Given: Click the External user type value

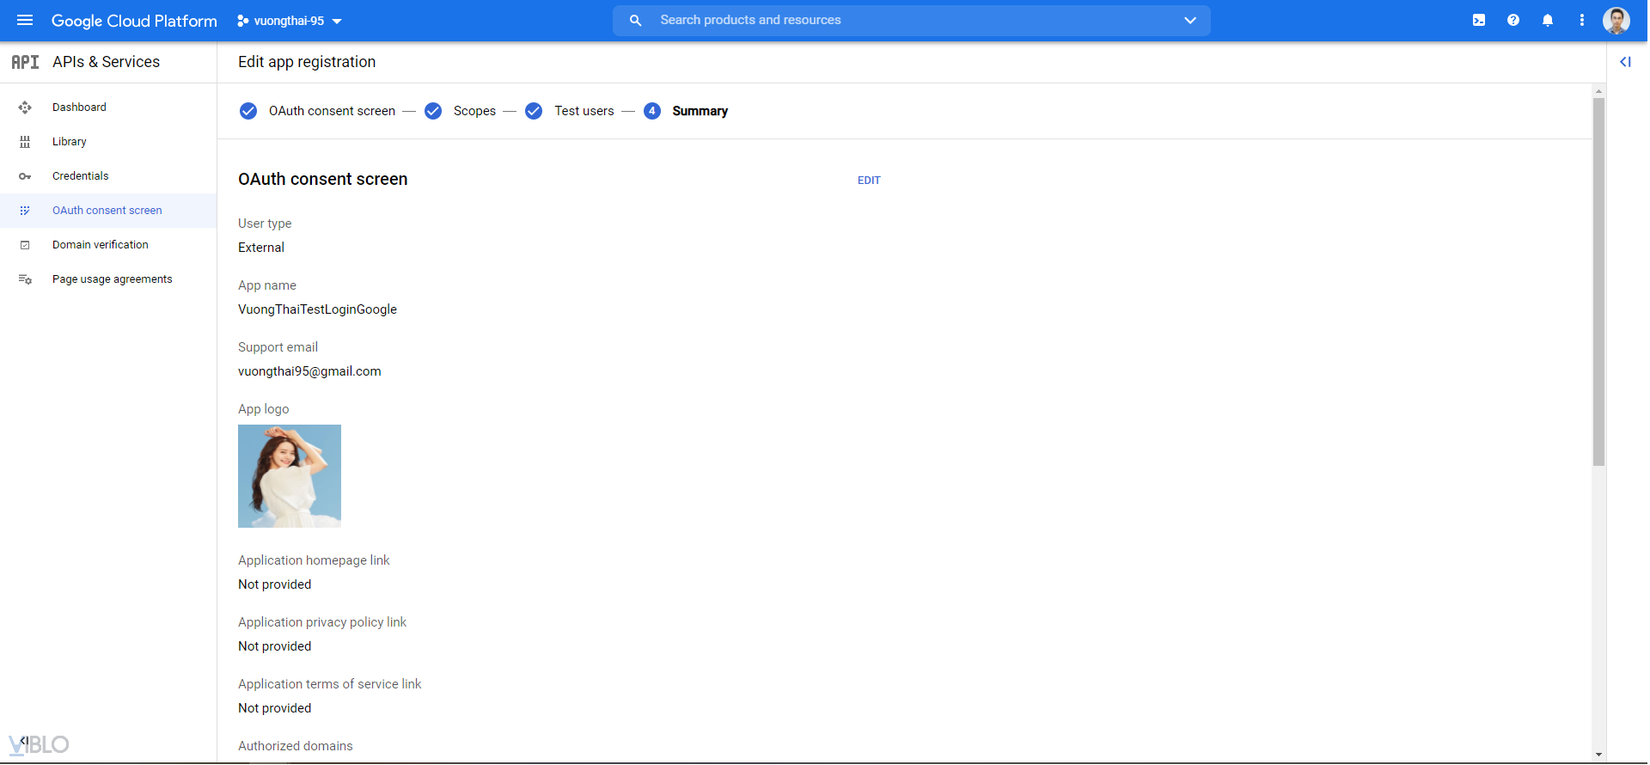Looking at the screenshot, I should [x=261, y=248].
